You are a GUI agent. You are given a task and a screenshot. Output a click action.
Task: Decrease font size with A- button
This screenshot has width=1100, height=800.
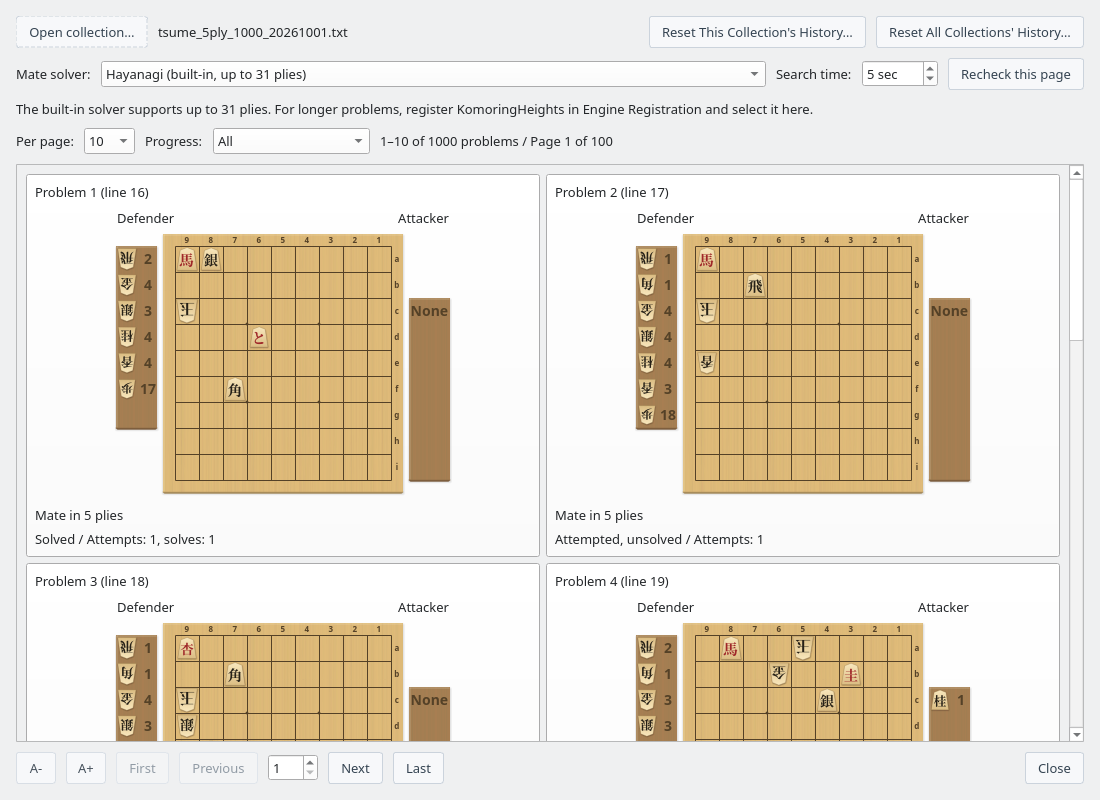pyautogui.click(x=36, y=768)
